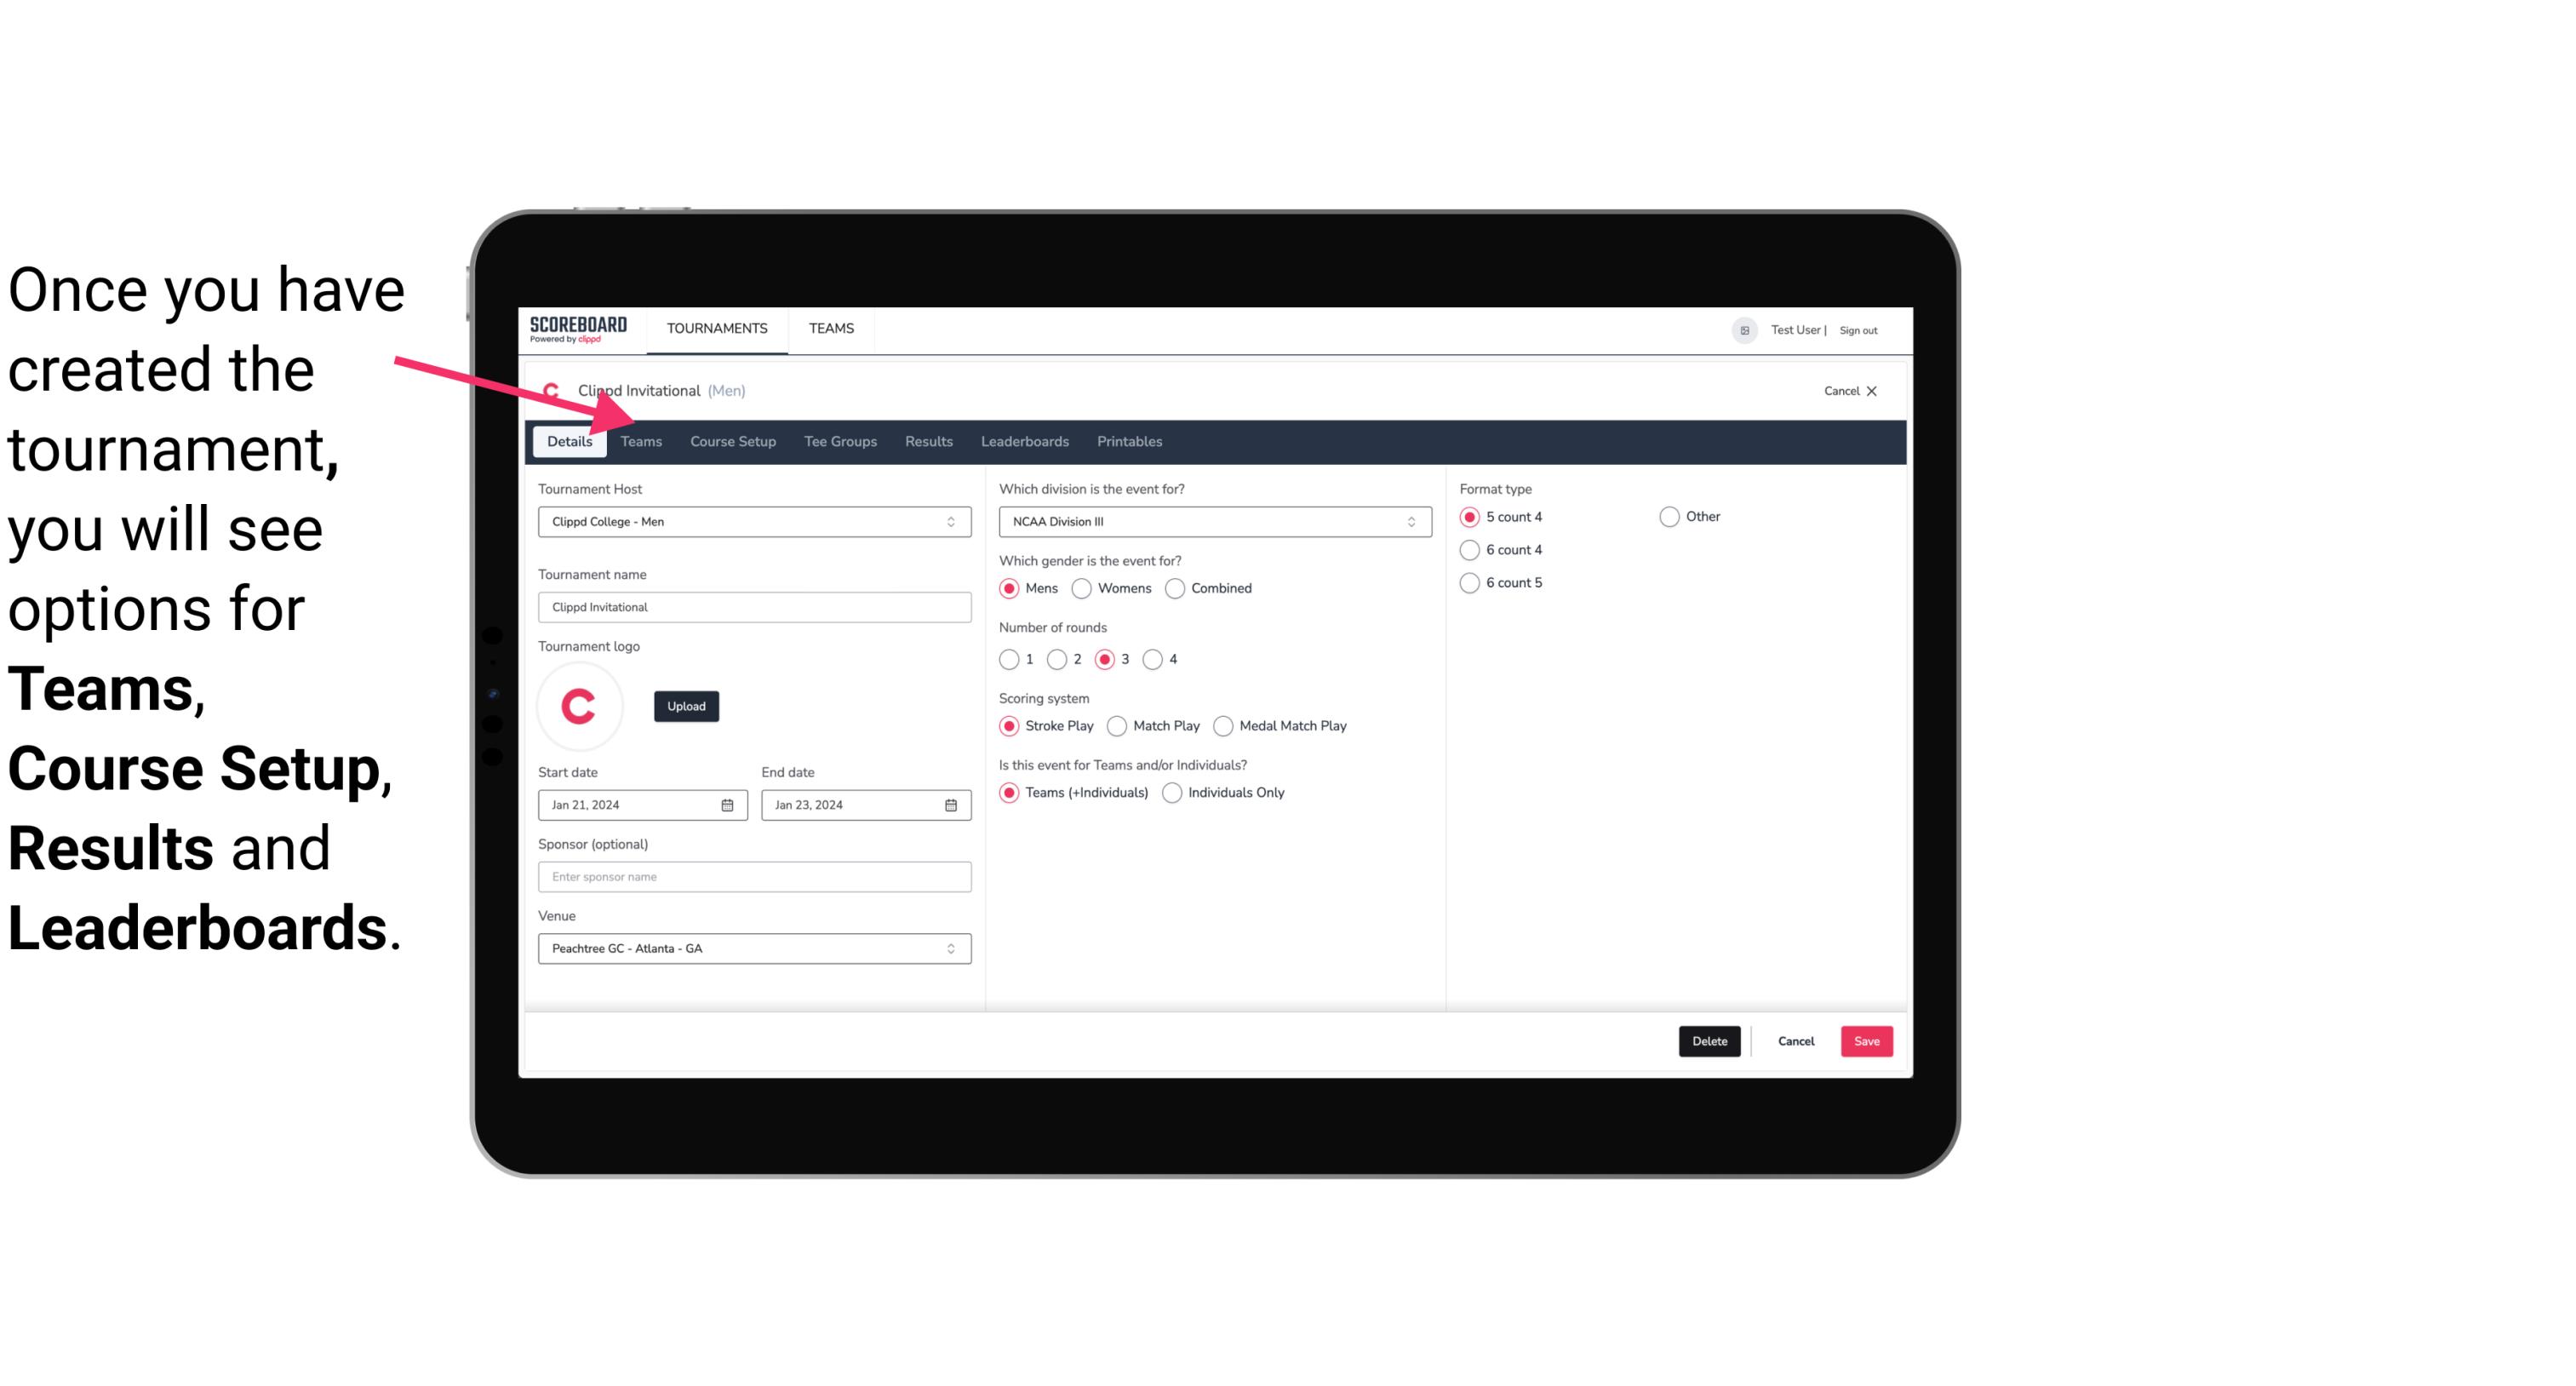Click the Delete button
This screenshot has height=1386, width=2576.
tap(1709, 1041)
